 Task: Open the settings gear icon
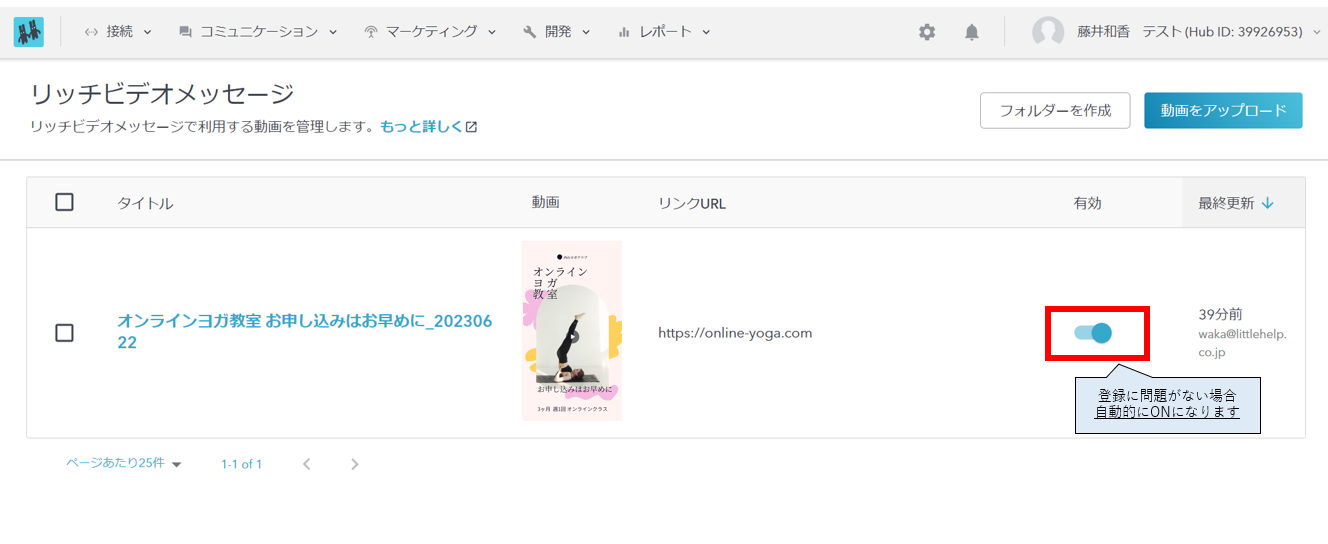coord(927,32)
